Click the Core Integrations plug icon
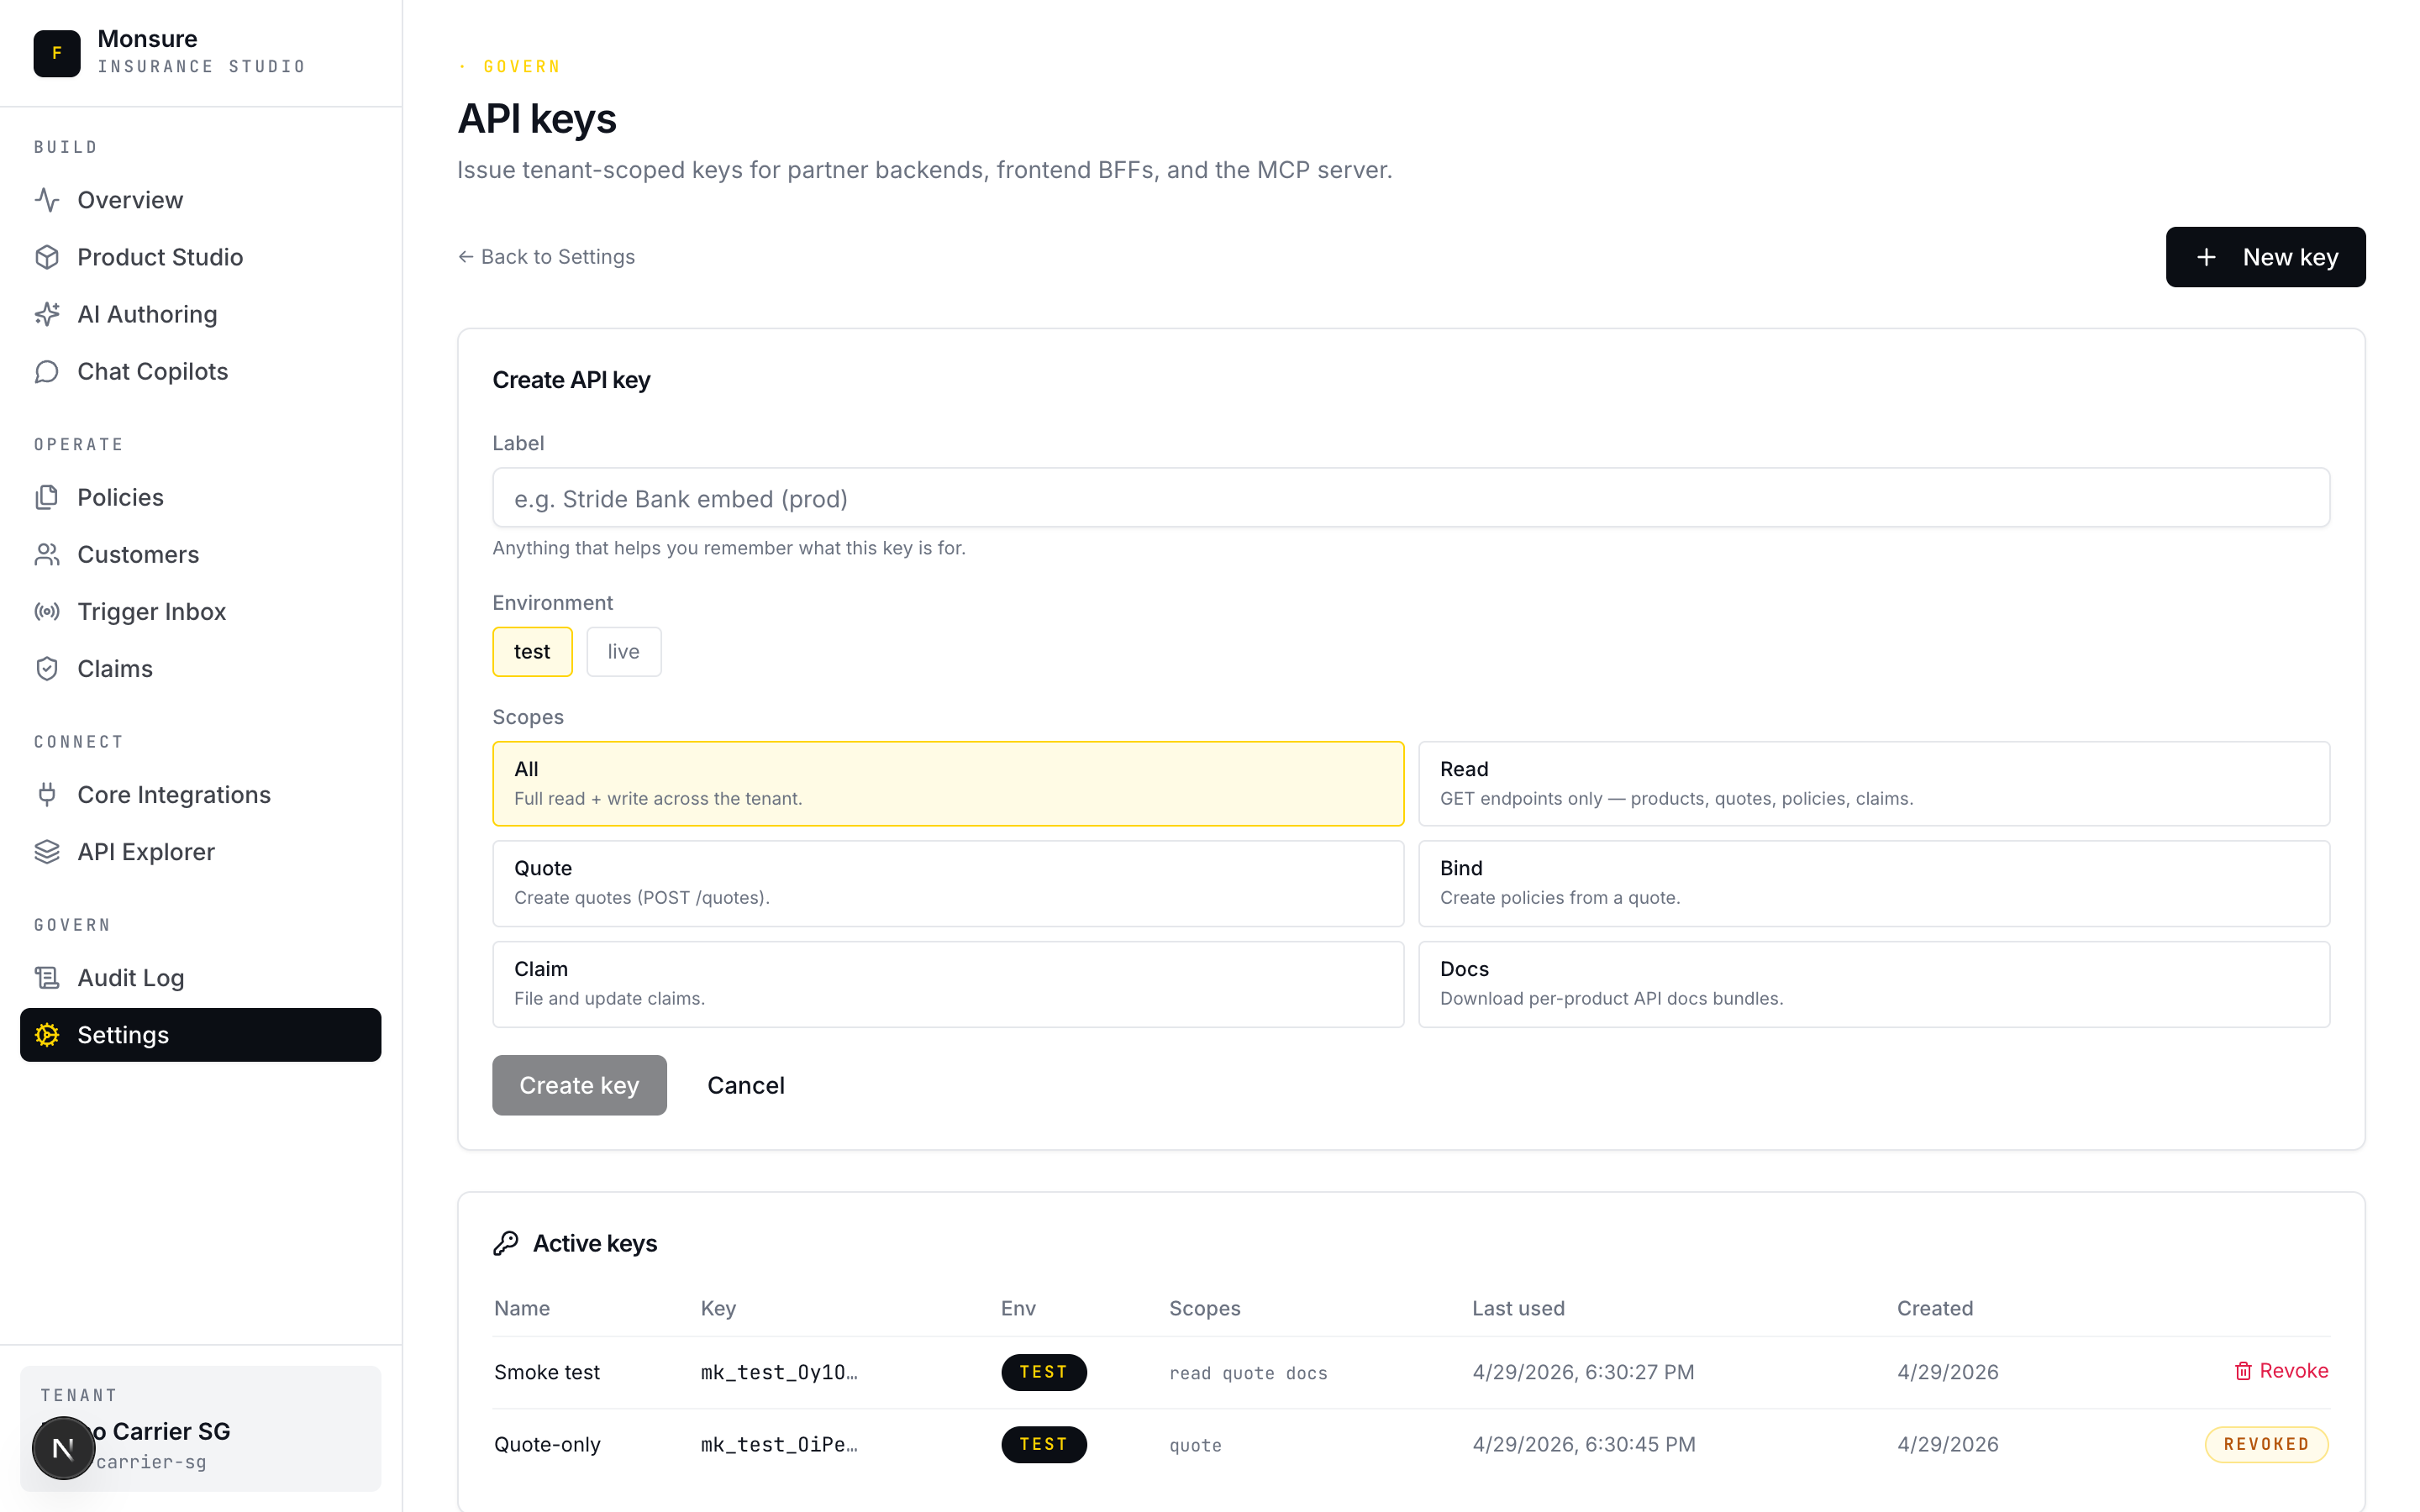2420x1512 pixels. [47, 794]
